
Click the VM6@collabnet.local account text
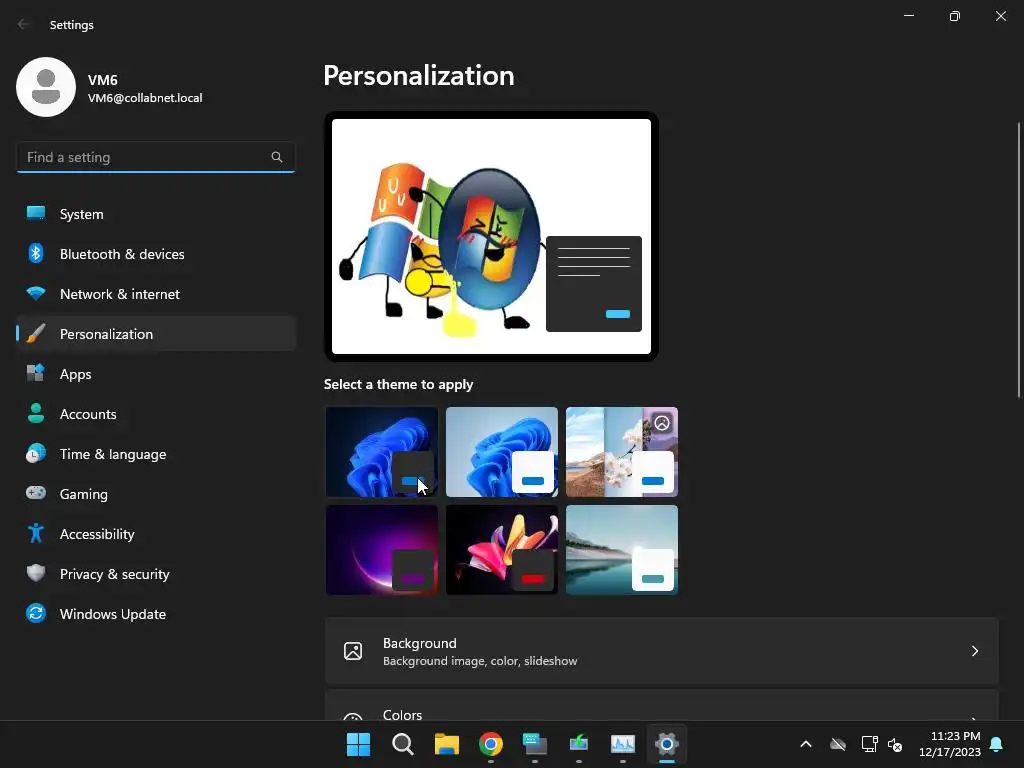tap(145, 98)
